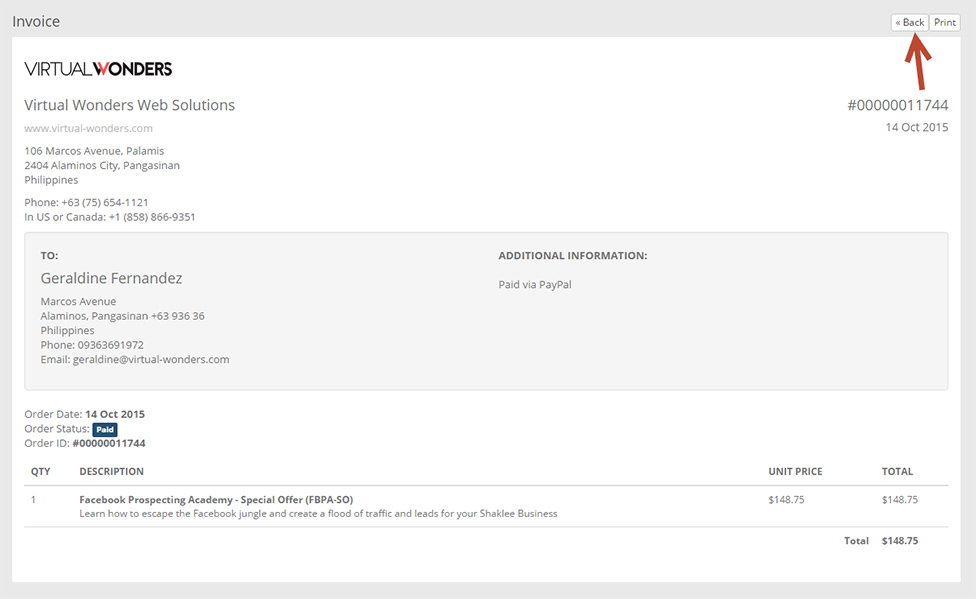Click the DESCRIPTION column header
Viewport: 976px width, 599px height.
point(111,471)
